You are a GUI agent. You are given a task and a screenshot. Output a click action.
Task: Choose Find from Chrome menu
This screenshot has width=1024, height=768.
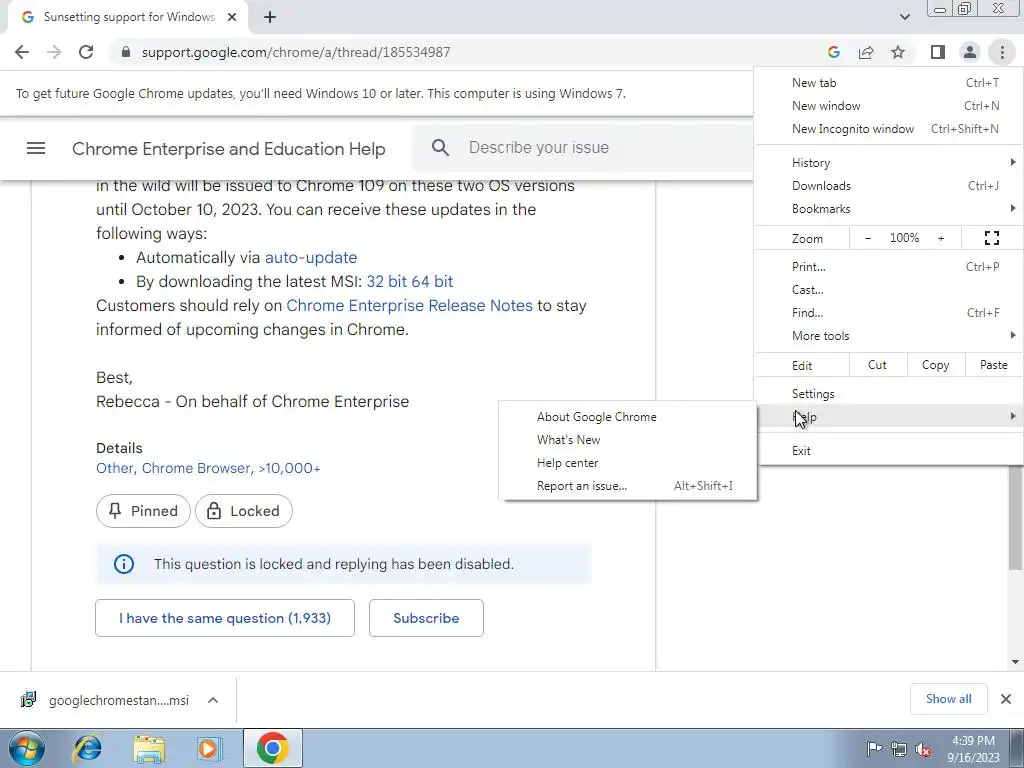coord(888,312)
